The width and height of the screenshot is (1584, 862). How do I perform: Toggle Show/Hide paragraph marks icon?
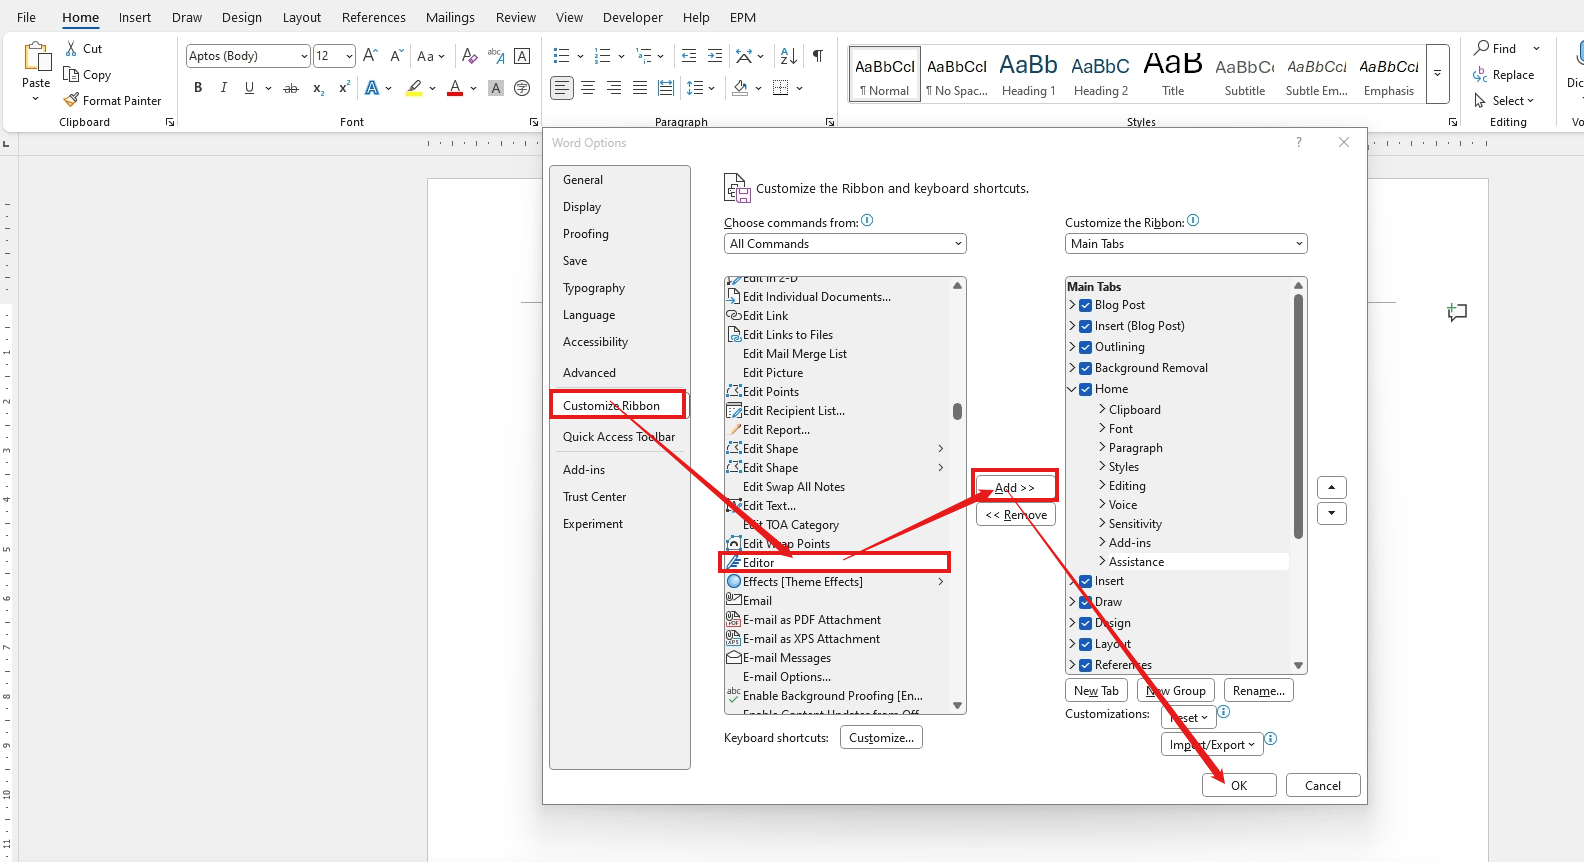point(818,56)
